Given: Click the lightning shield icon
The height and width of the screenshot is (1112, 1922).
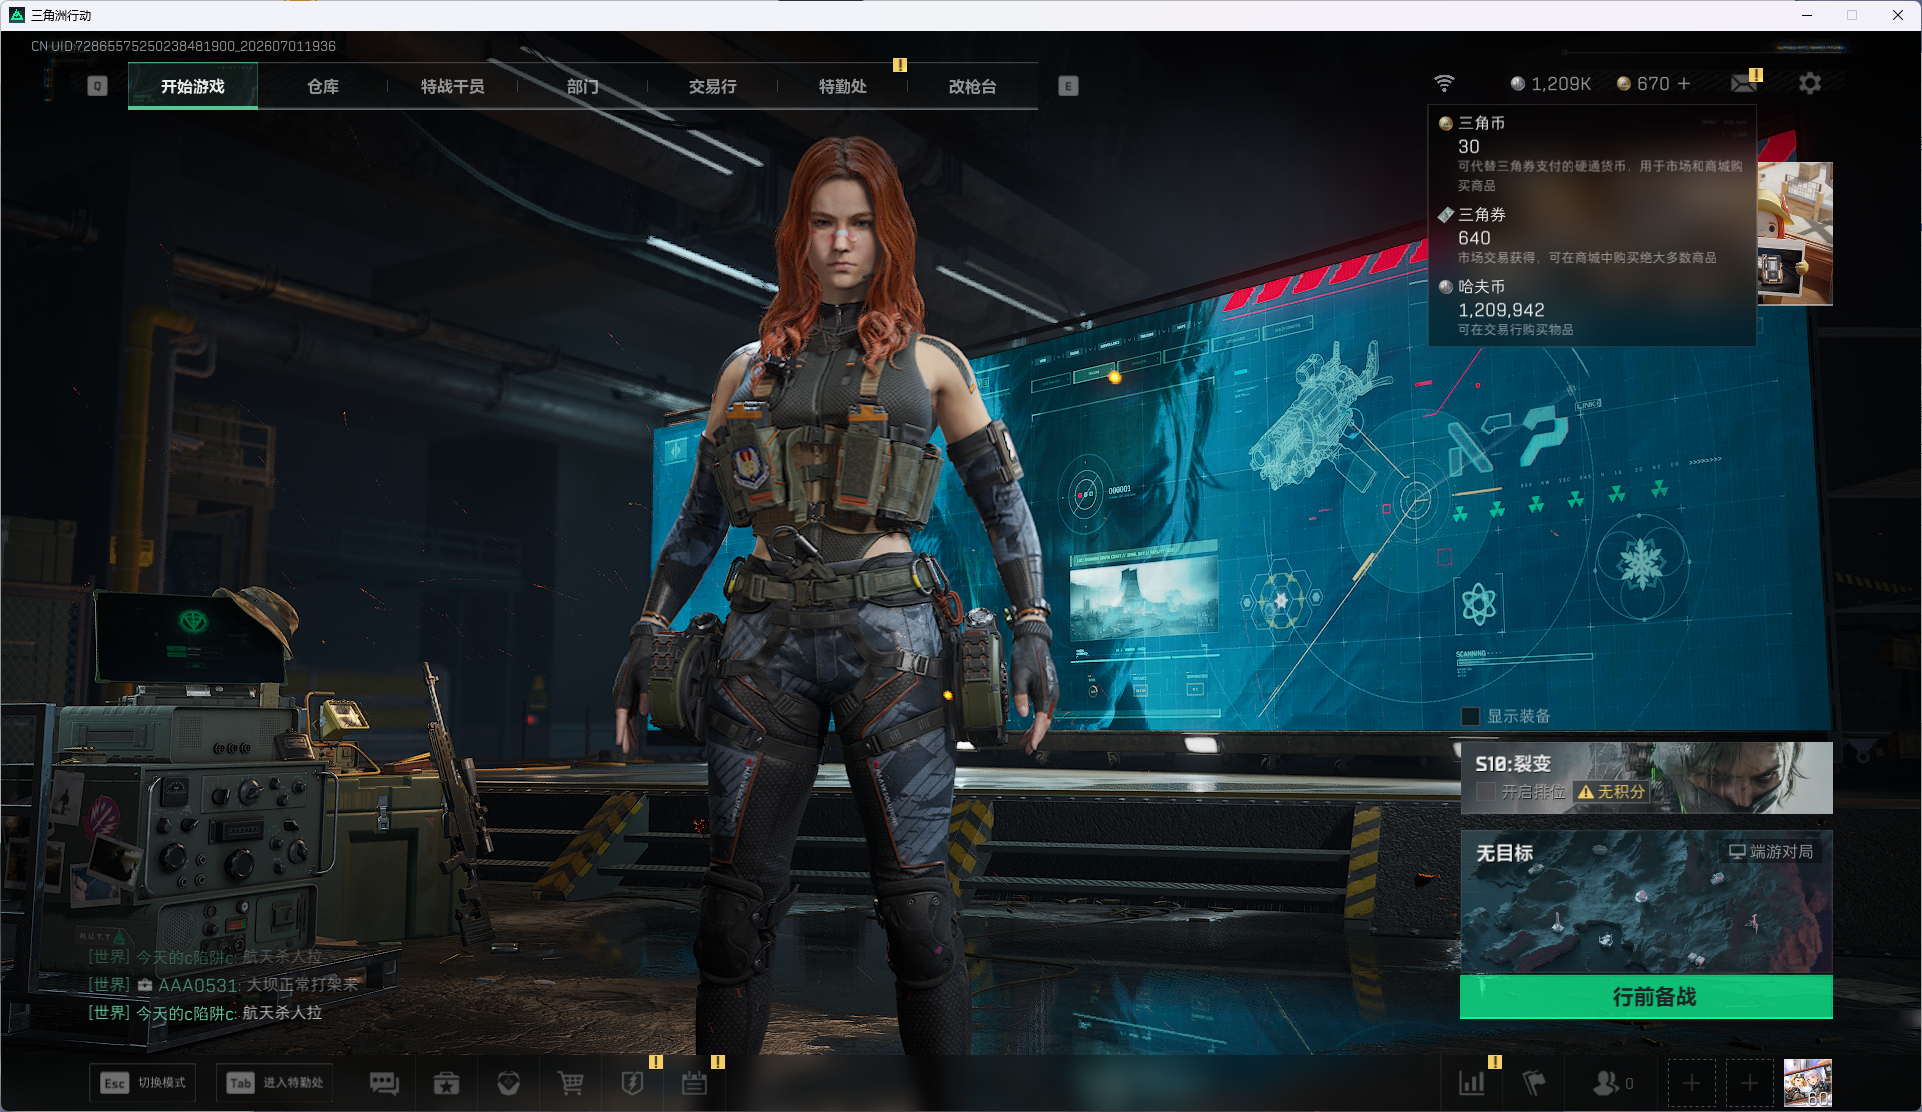Looking at the screenshot, I should (x=632, y=1083).
